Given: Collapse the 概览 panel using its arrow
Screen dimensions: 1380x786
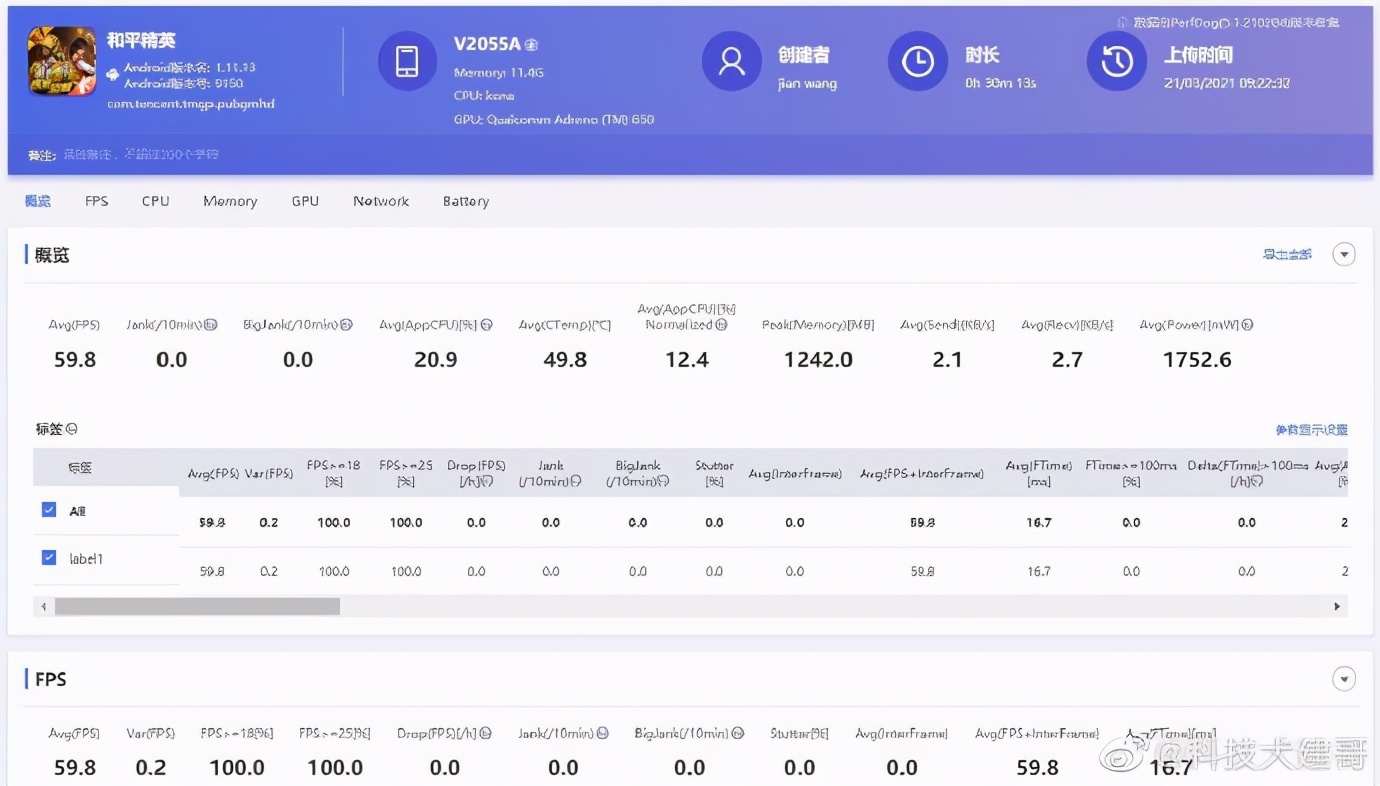Looking at the screenshot, I should pos(1344,254).
